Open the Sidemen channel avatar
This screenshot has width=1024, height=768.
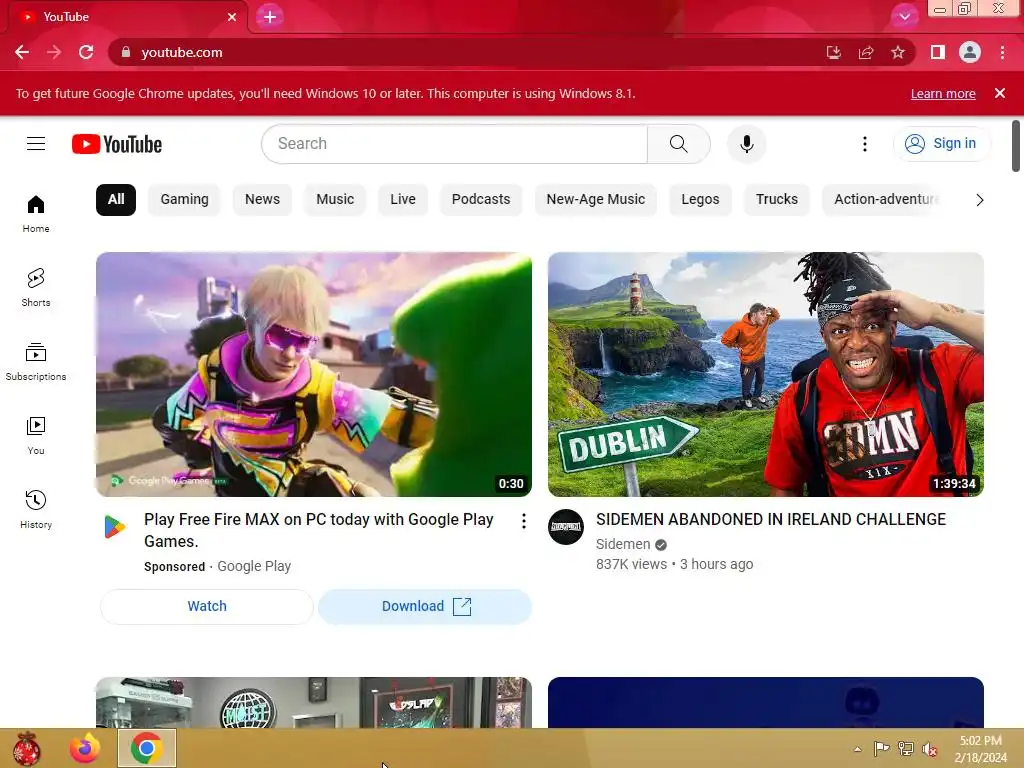(566, 527)
